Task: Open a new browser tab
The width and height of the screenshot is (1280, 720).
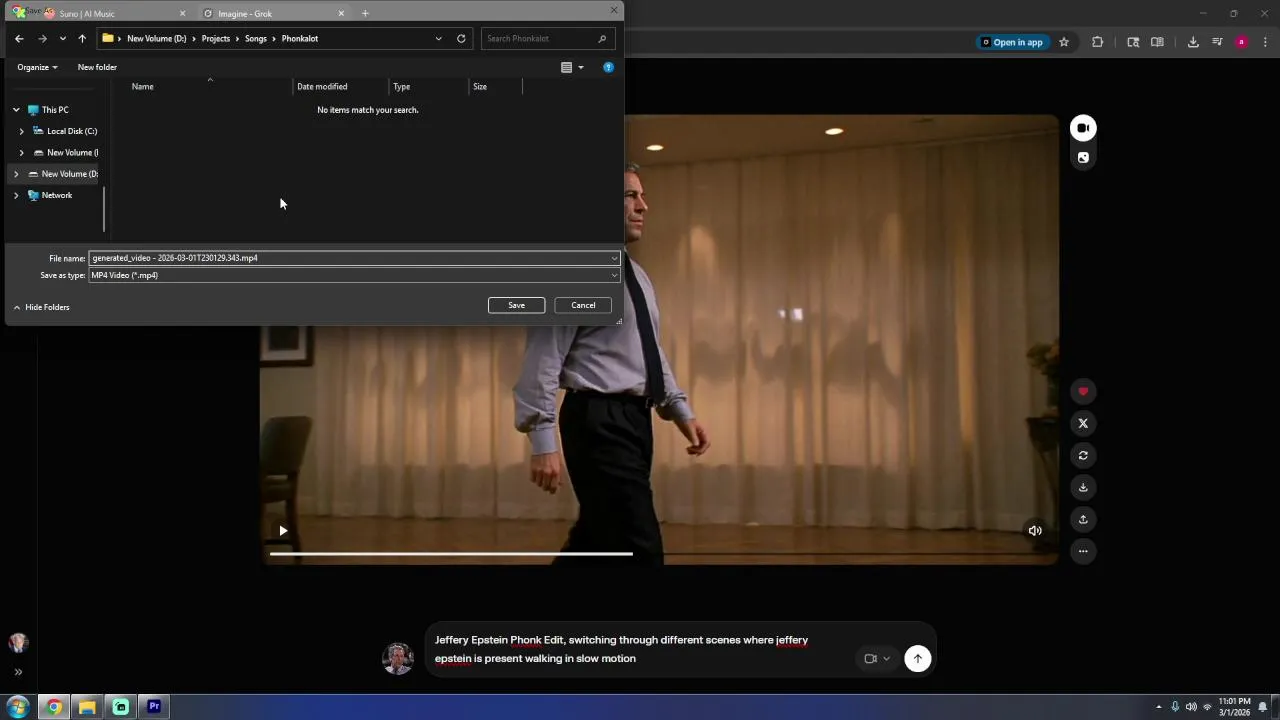Action: pos(365,13)
